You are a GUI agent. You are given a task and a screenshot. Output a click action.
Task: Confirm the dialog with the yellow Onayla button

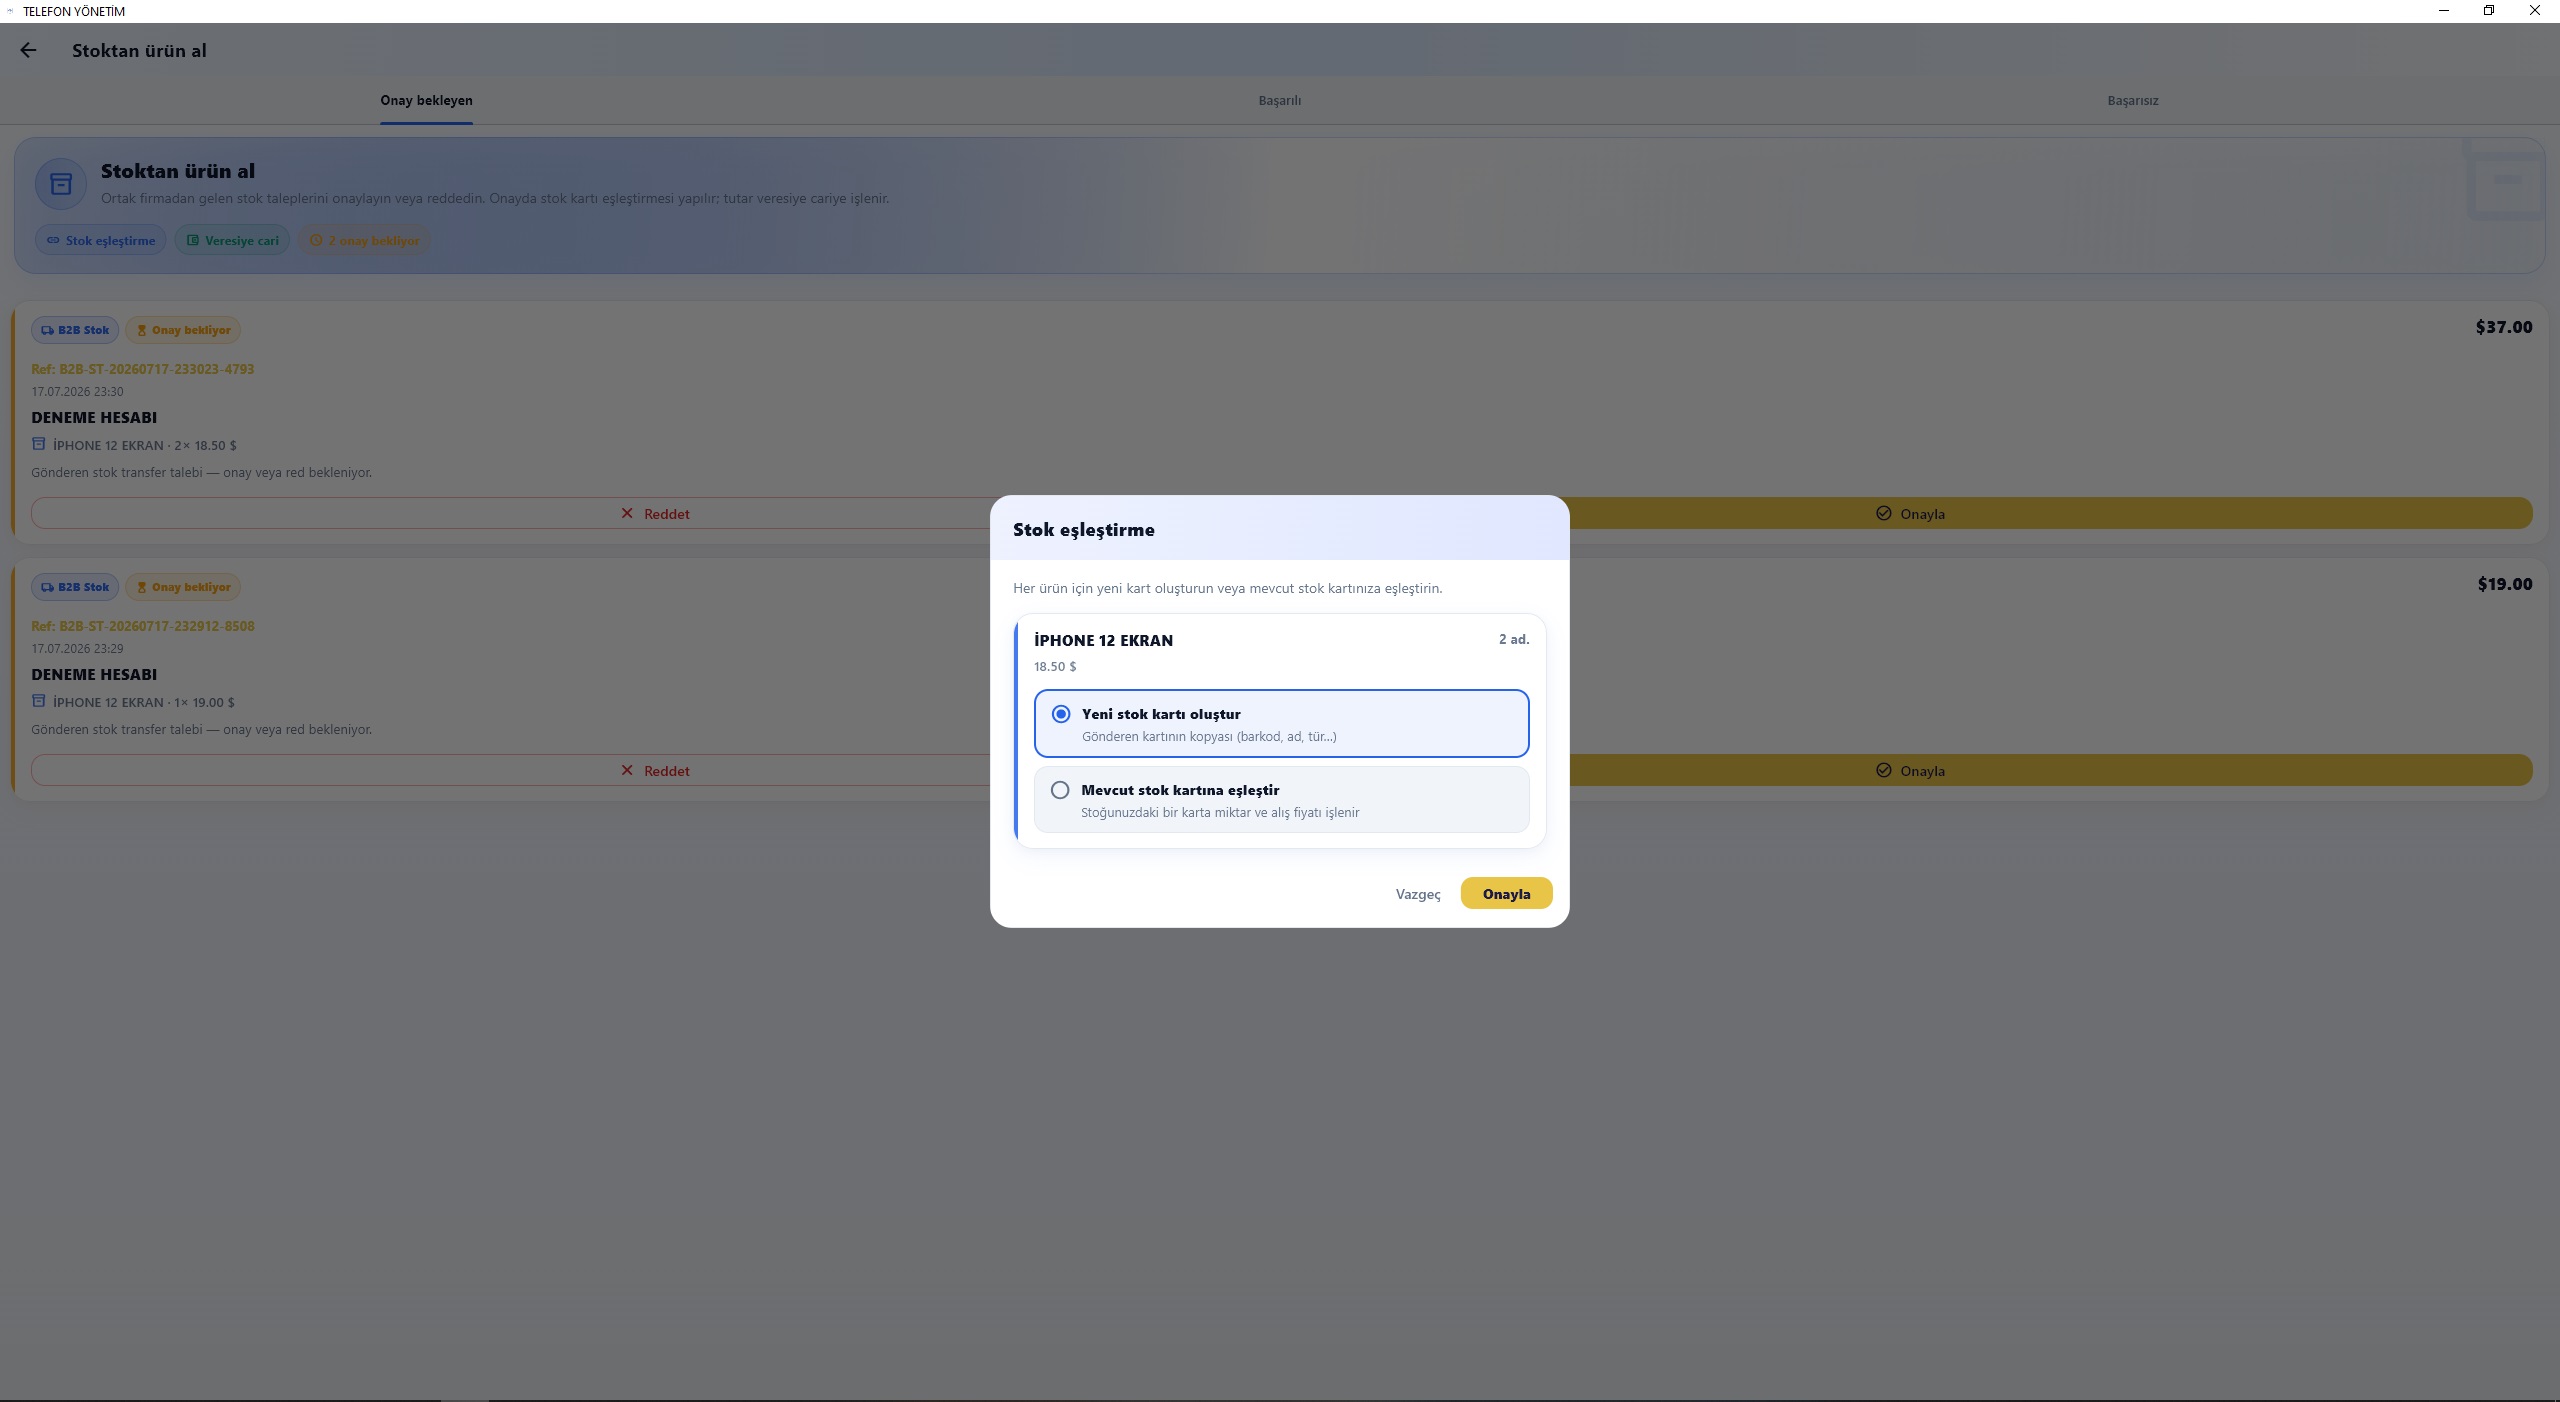click(x=1506, y=893)
